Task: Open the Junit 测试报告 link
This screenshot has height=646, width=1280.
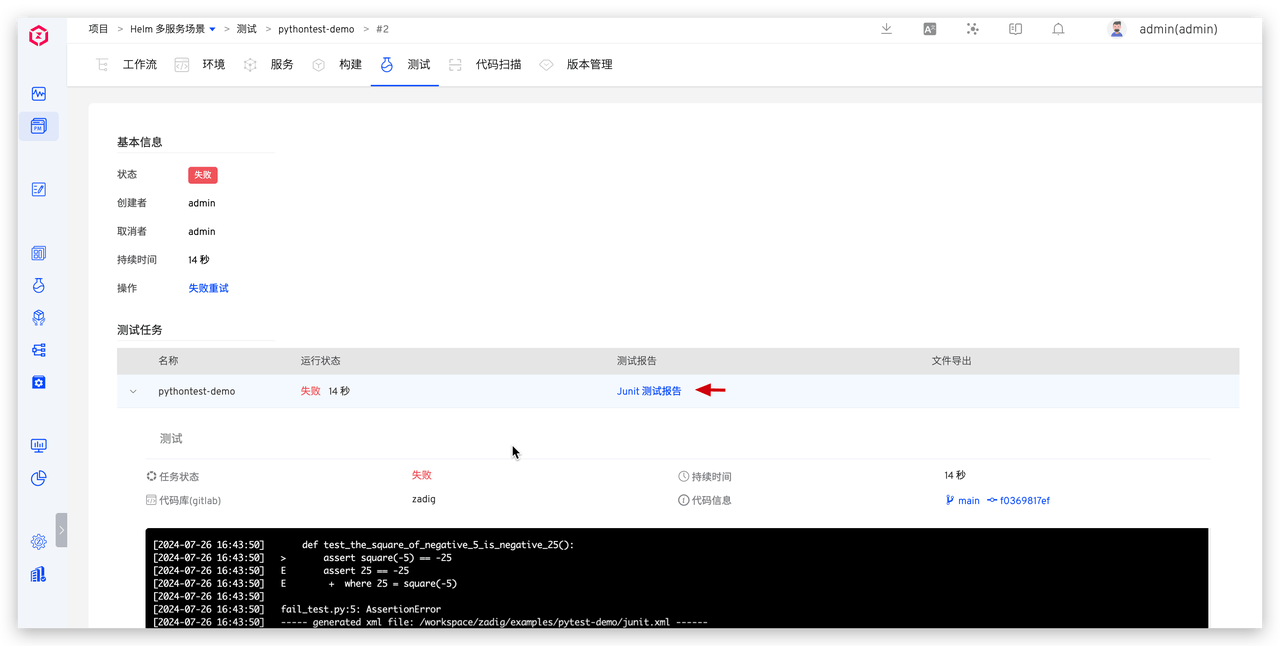Action: (x=649, y=391)
